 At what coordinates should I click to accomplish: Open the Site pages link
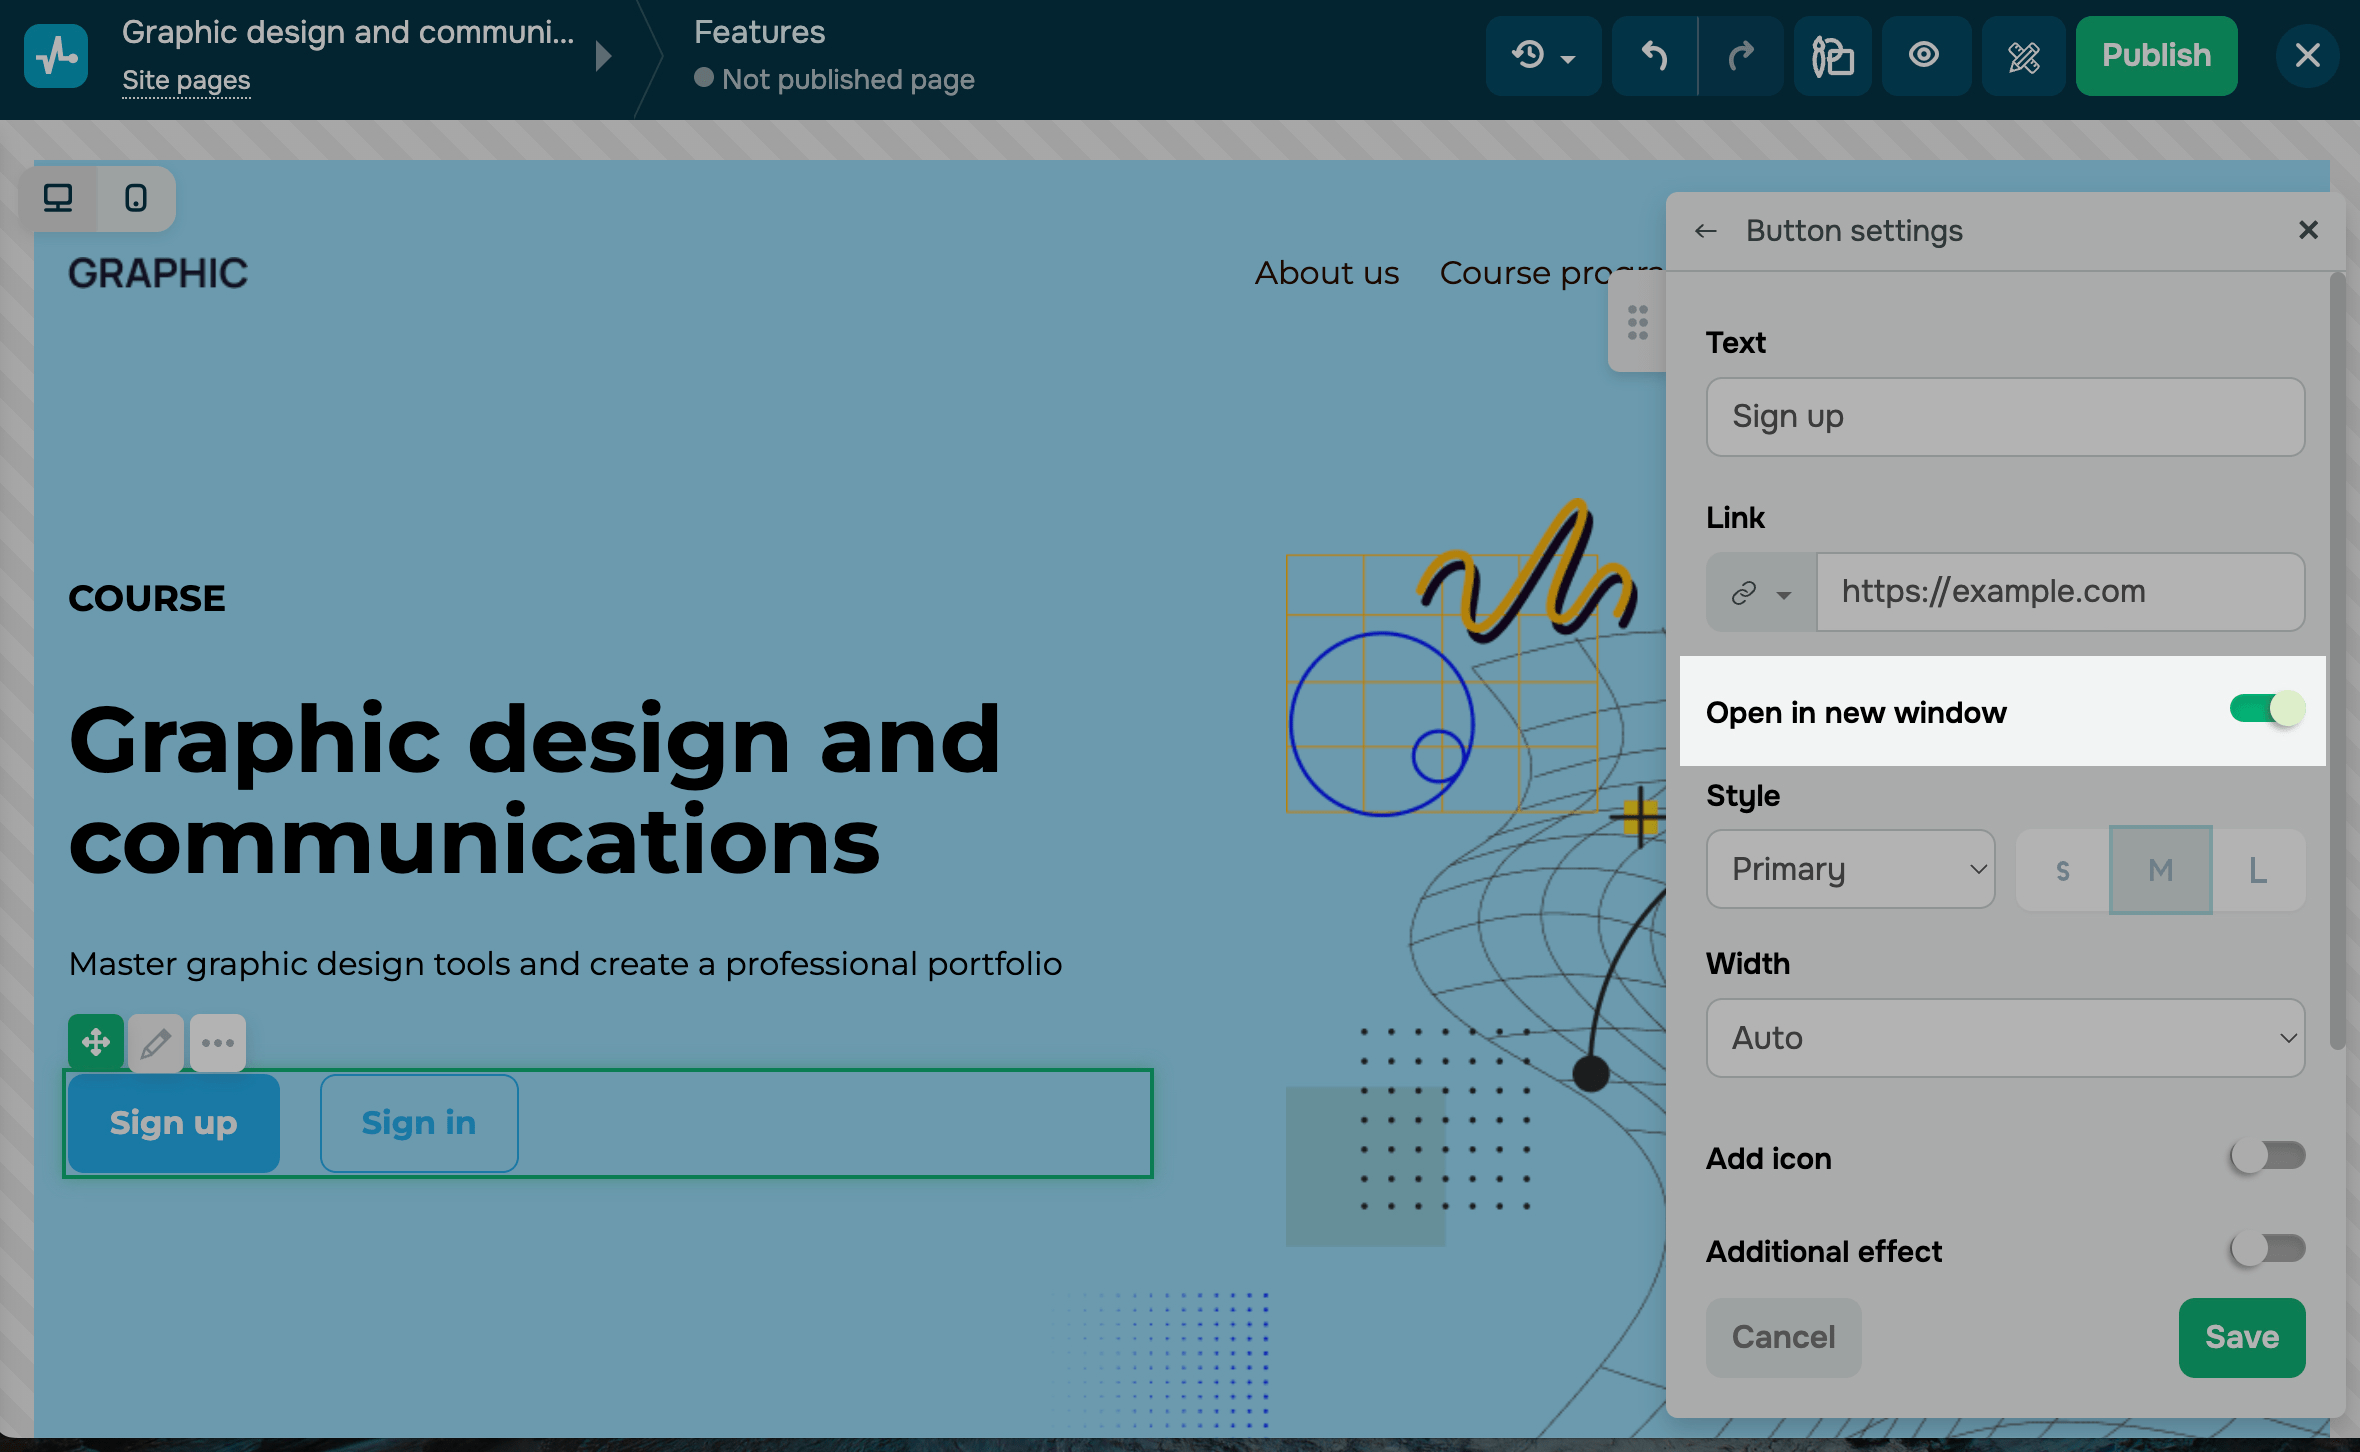186,80
